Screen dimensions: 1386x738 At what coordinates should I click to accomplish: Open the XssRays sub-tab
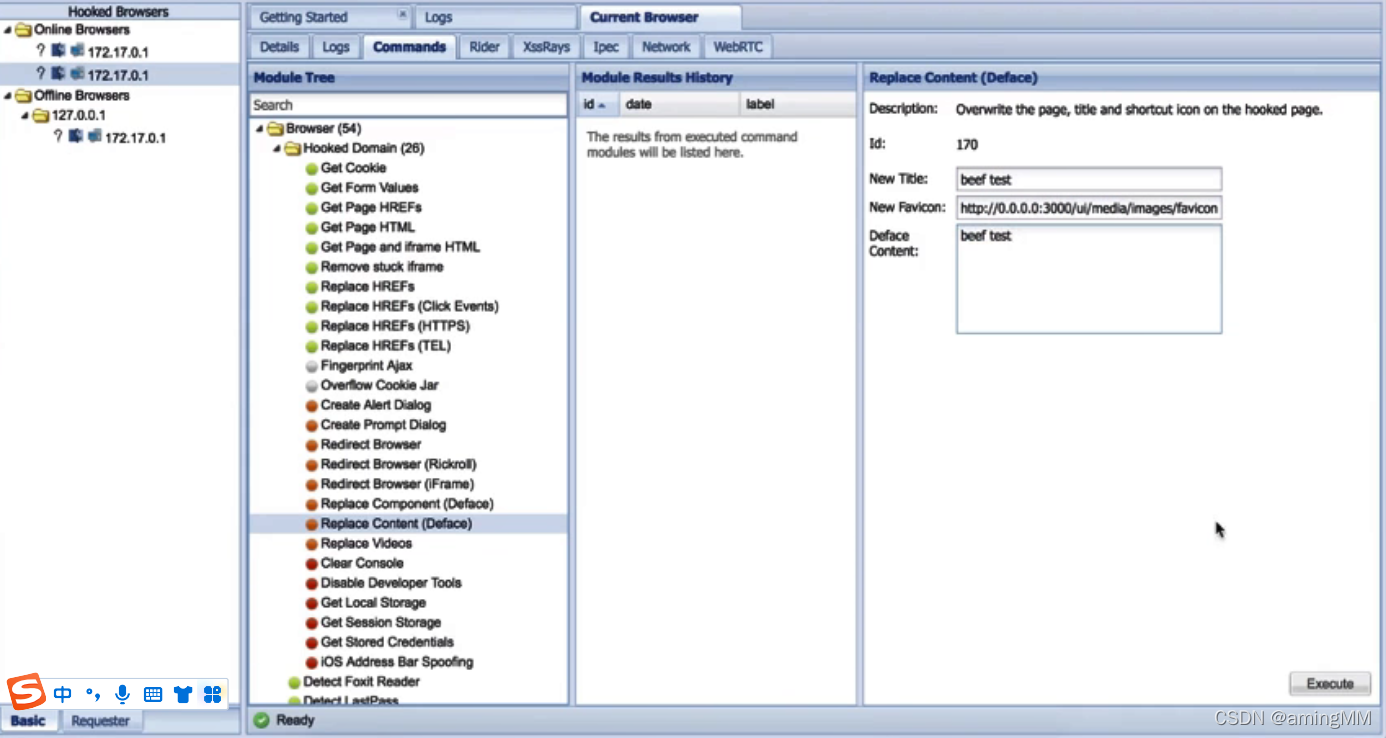(x=546, y=47)
